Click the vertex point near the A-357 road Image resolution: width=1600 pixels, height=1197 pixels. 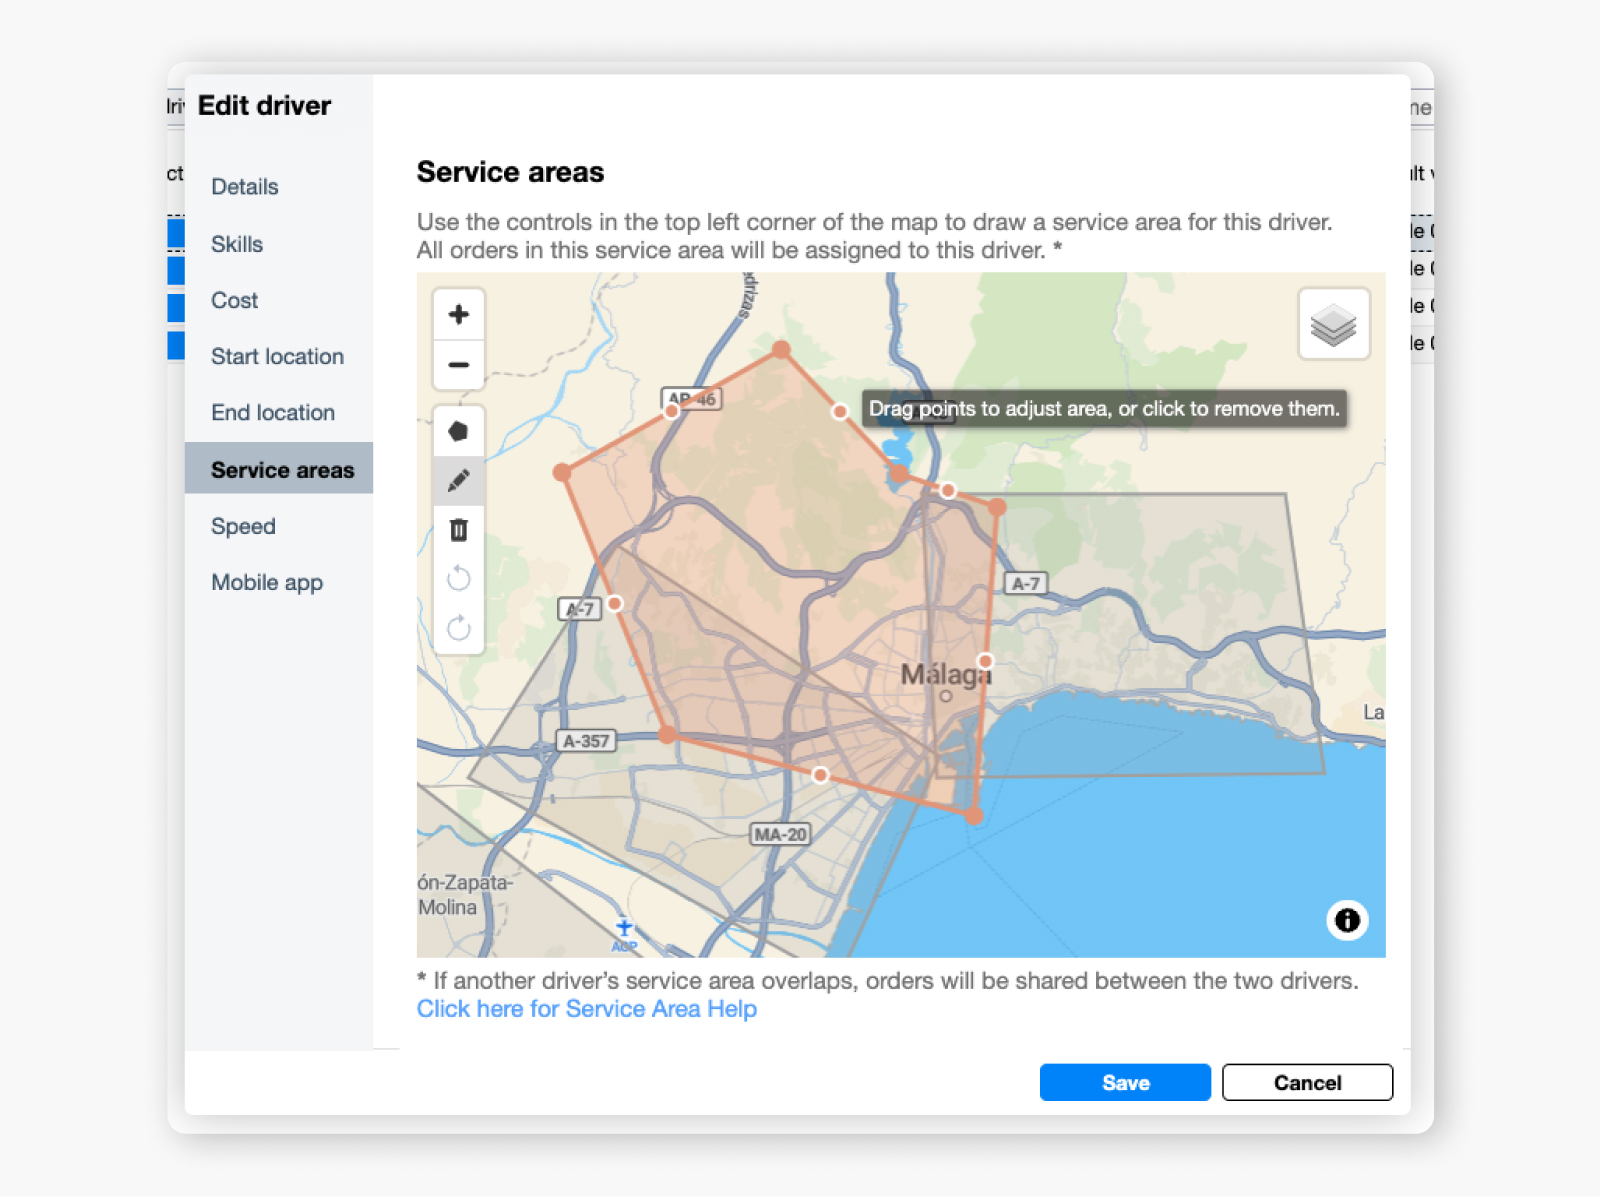click(x=665, y=734)
